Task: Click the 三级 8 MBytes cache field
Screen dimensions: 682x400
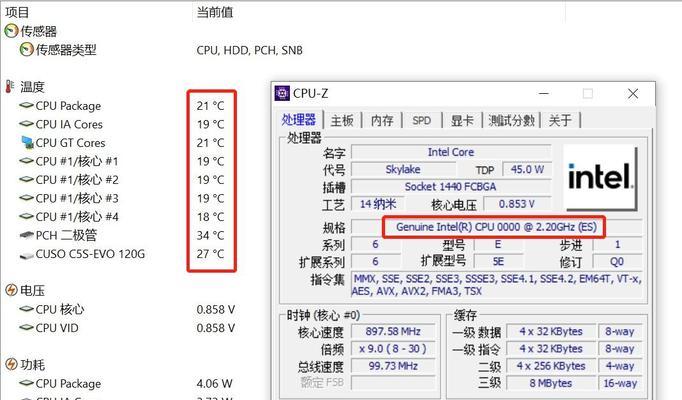Action: tap(551, 383)
